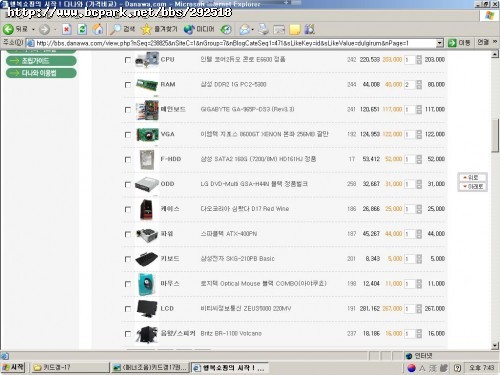Image resolution: width=500 pixels, height=375 pixels.
Task: Select the LCD row checkbox
Action: pyautogui.click(x=127, y=309)
